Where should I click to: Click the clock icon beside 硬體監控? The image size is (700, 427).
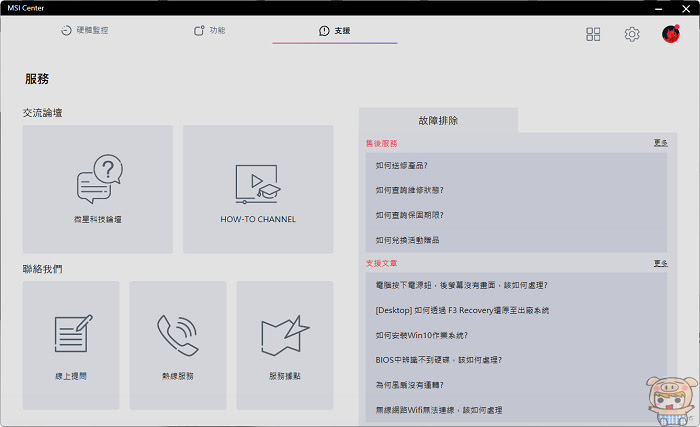66,30
